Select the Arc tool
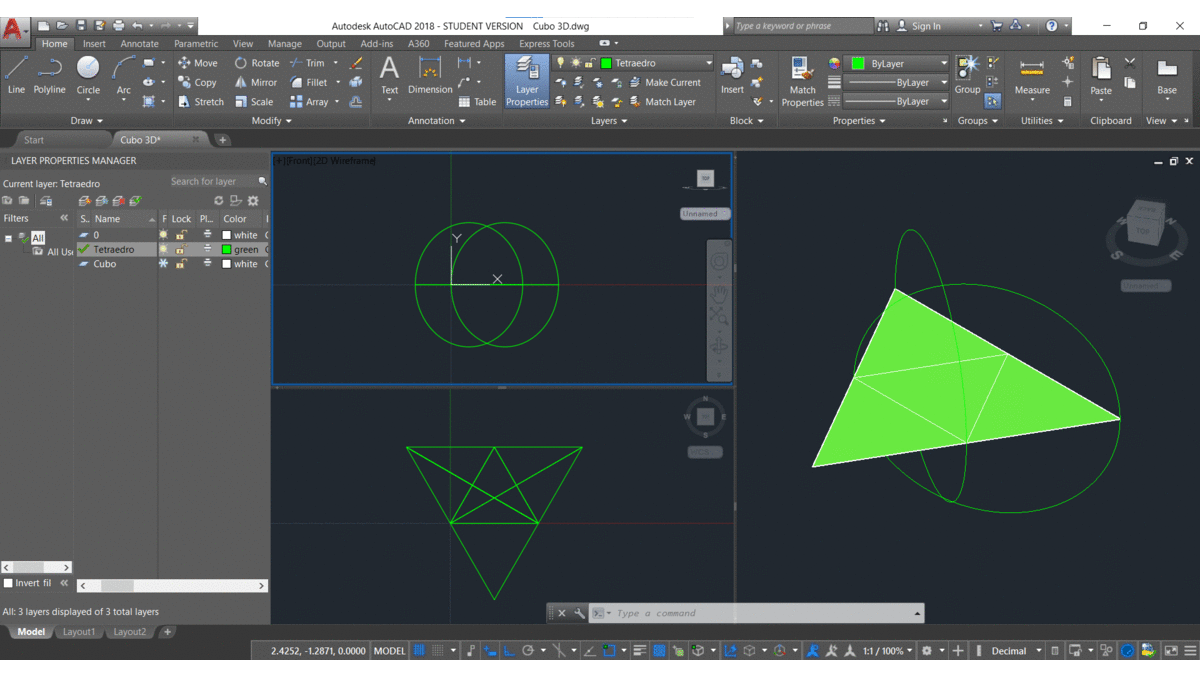 click(x=123, y=76)
